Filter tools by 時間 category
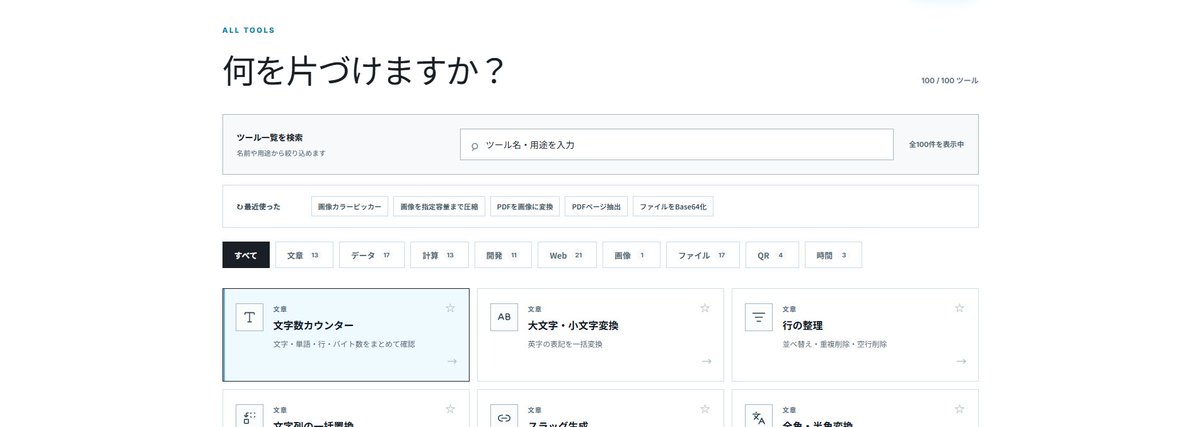1200x427 pixels. (x=833, y=255)
